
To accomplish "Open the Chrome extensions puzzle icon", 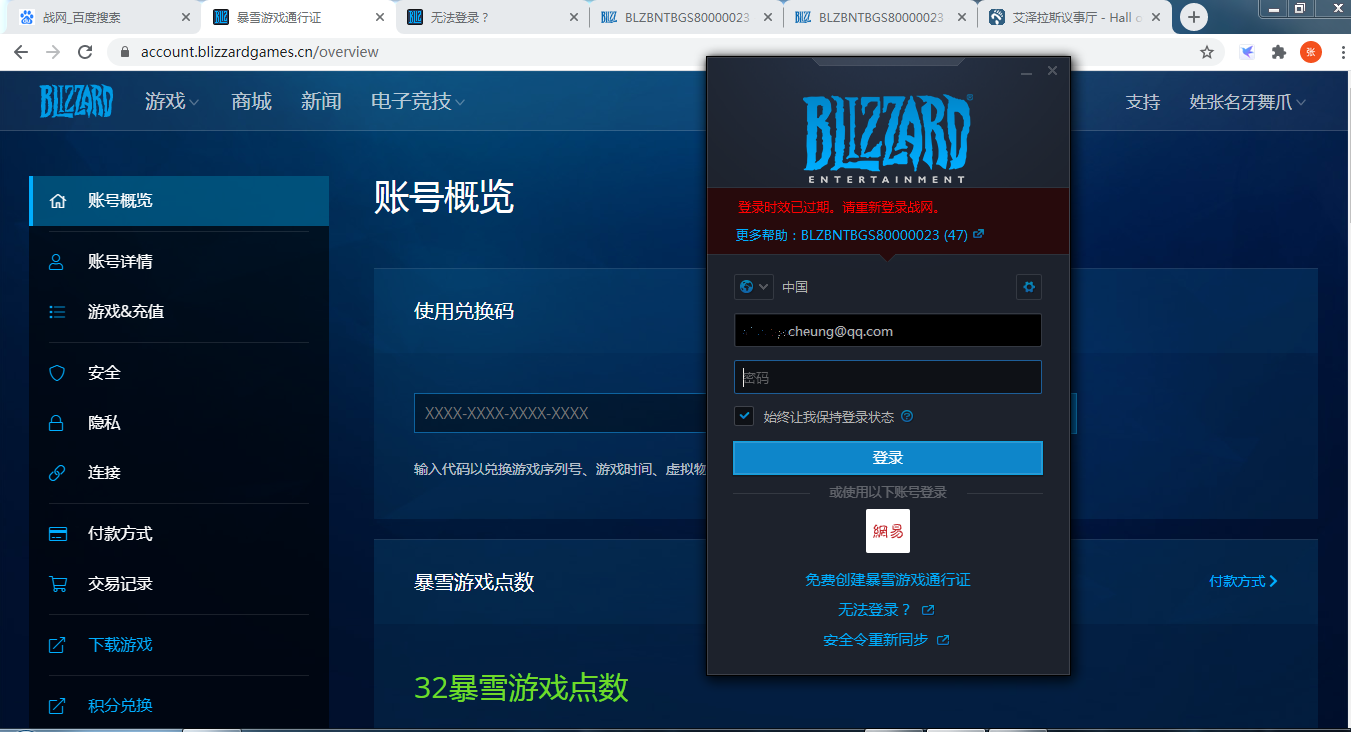I will (x=1278, y=52).
